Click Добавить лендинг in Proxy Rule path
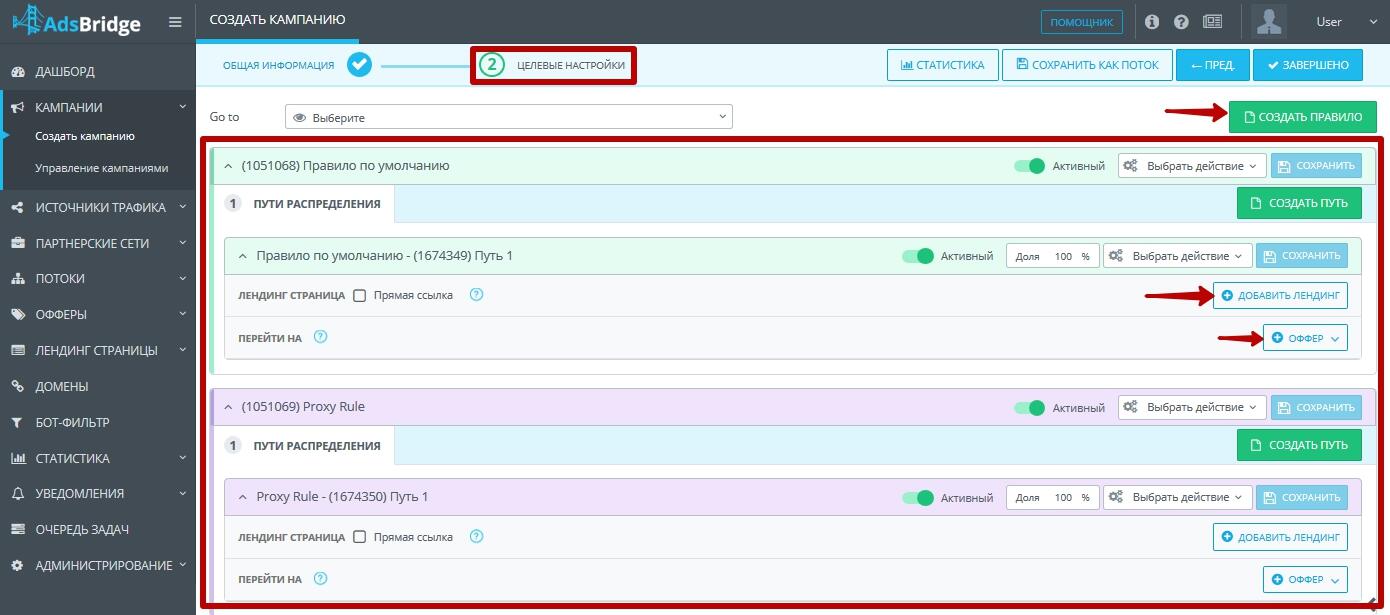Image resolution: width=1390 pixels, height=615 pixels. (x=1280, y=537)
